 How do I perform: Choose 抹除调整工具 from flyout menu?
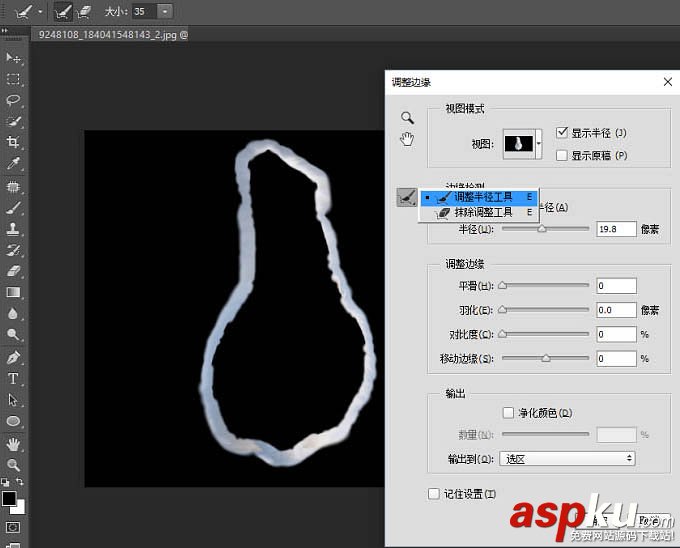point(479,212)
